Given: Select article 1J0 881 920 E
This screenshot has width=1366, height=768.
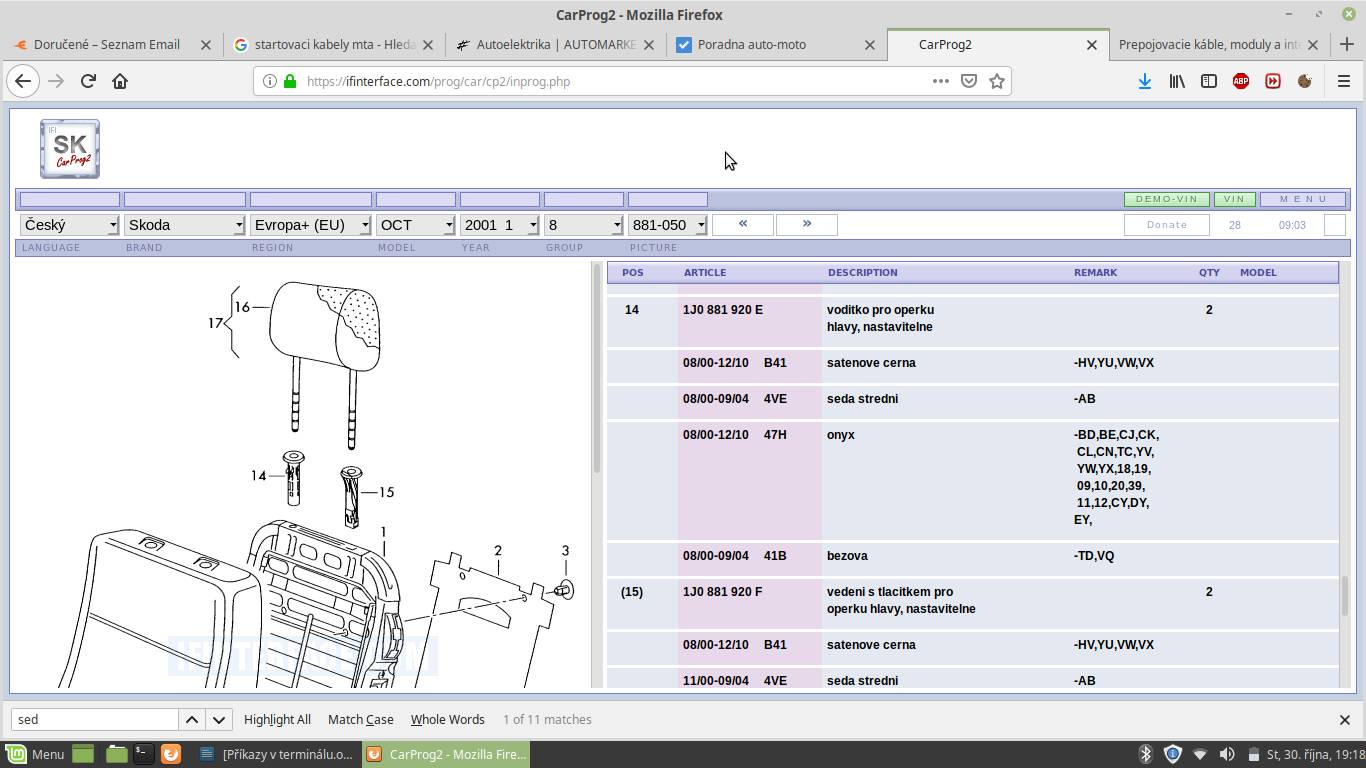Looking at the screenshot, I should click(723, 310).
